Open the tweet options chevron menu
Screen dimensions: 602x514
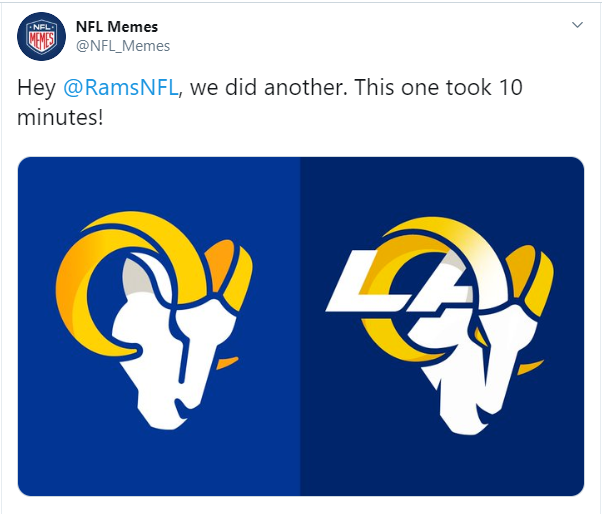(576, 24)
